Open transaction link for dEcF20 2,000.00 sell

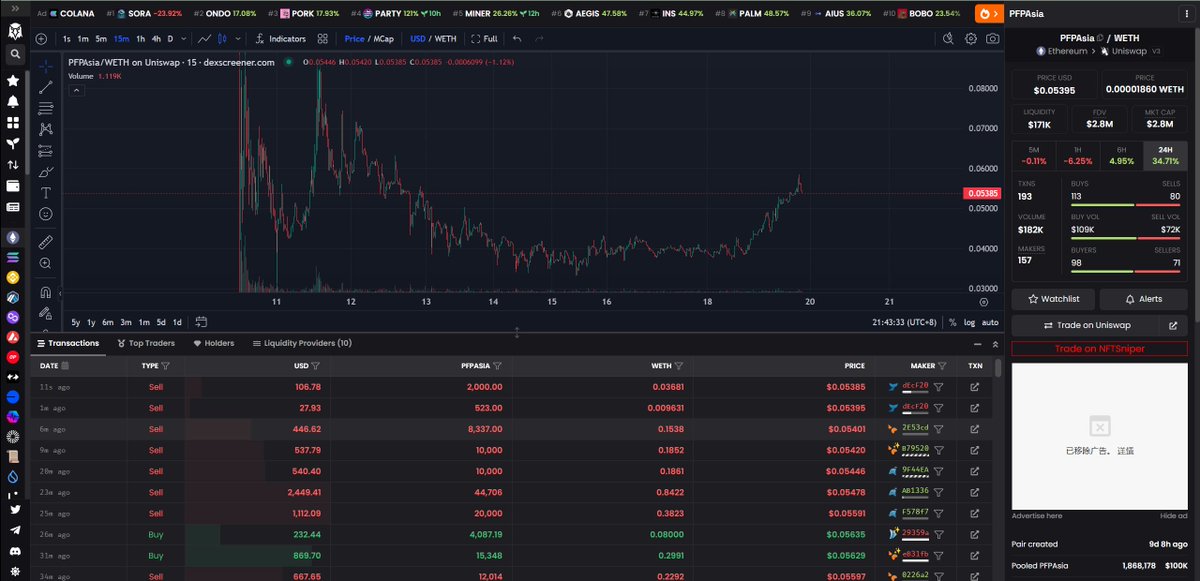pos(975,386)
